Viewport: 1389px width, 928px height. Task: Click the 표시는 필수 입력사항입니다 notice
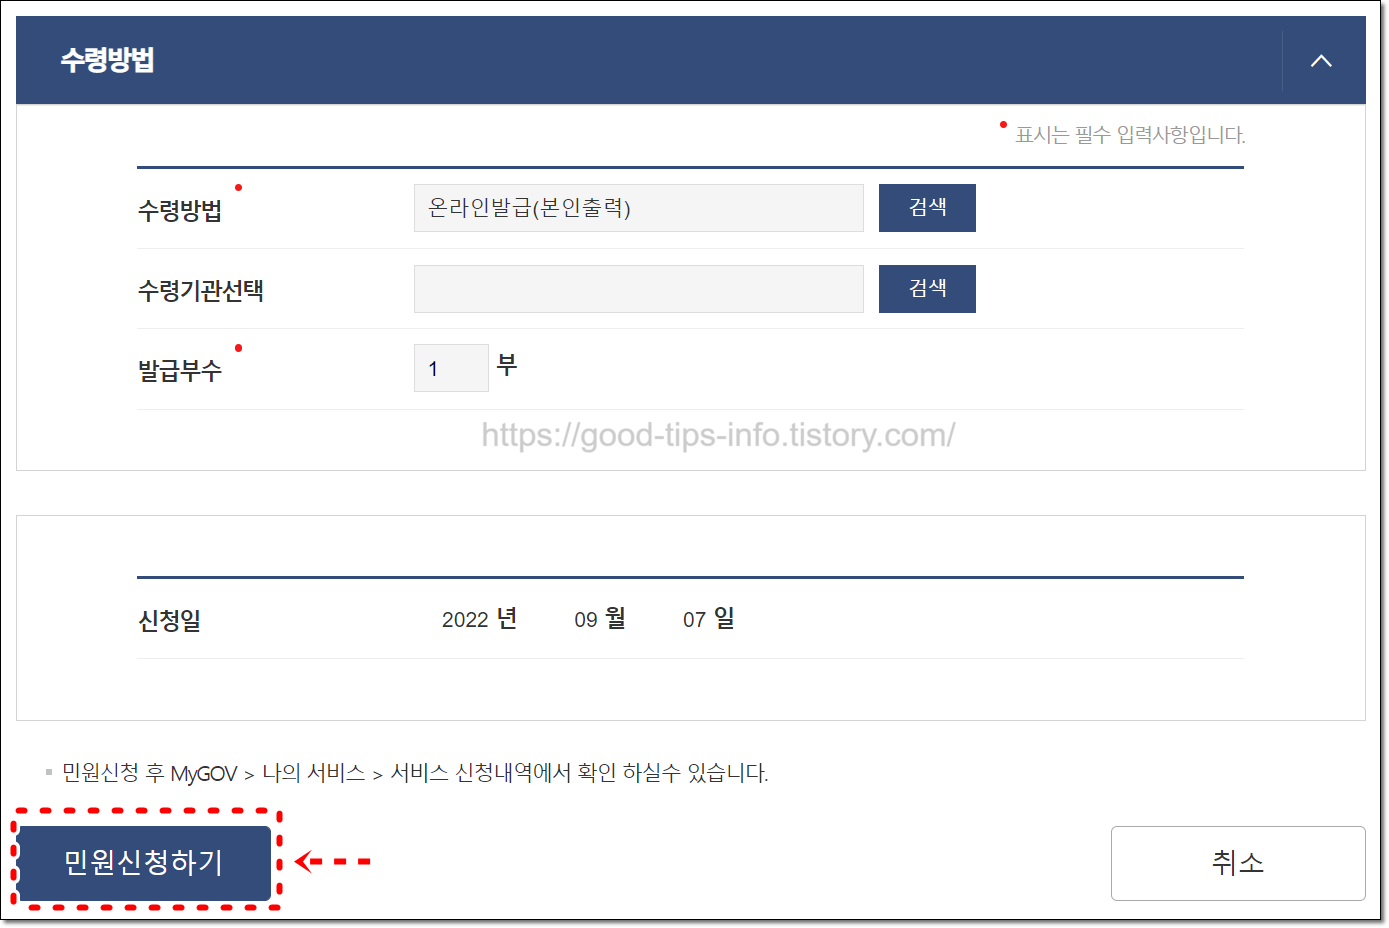(1130, 135)
